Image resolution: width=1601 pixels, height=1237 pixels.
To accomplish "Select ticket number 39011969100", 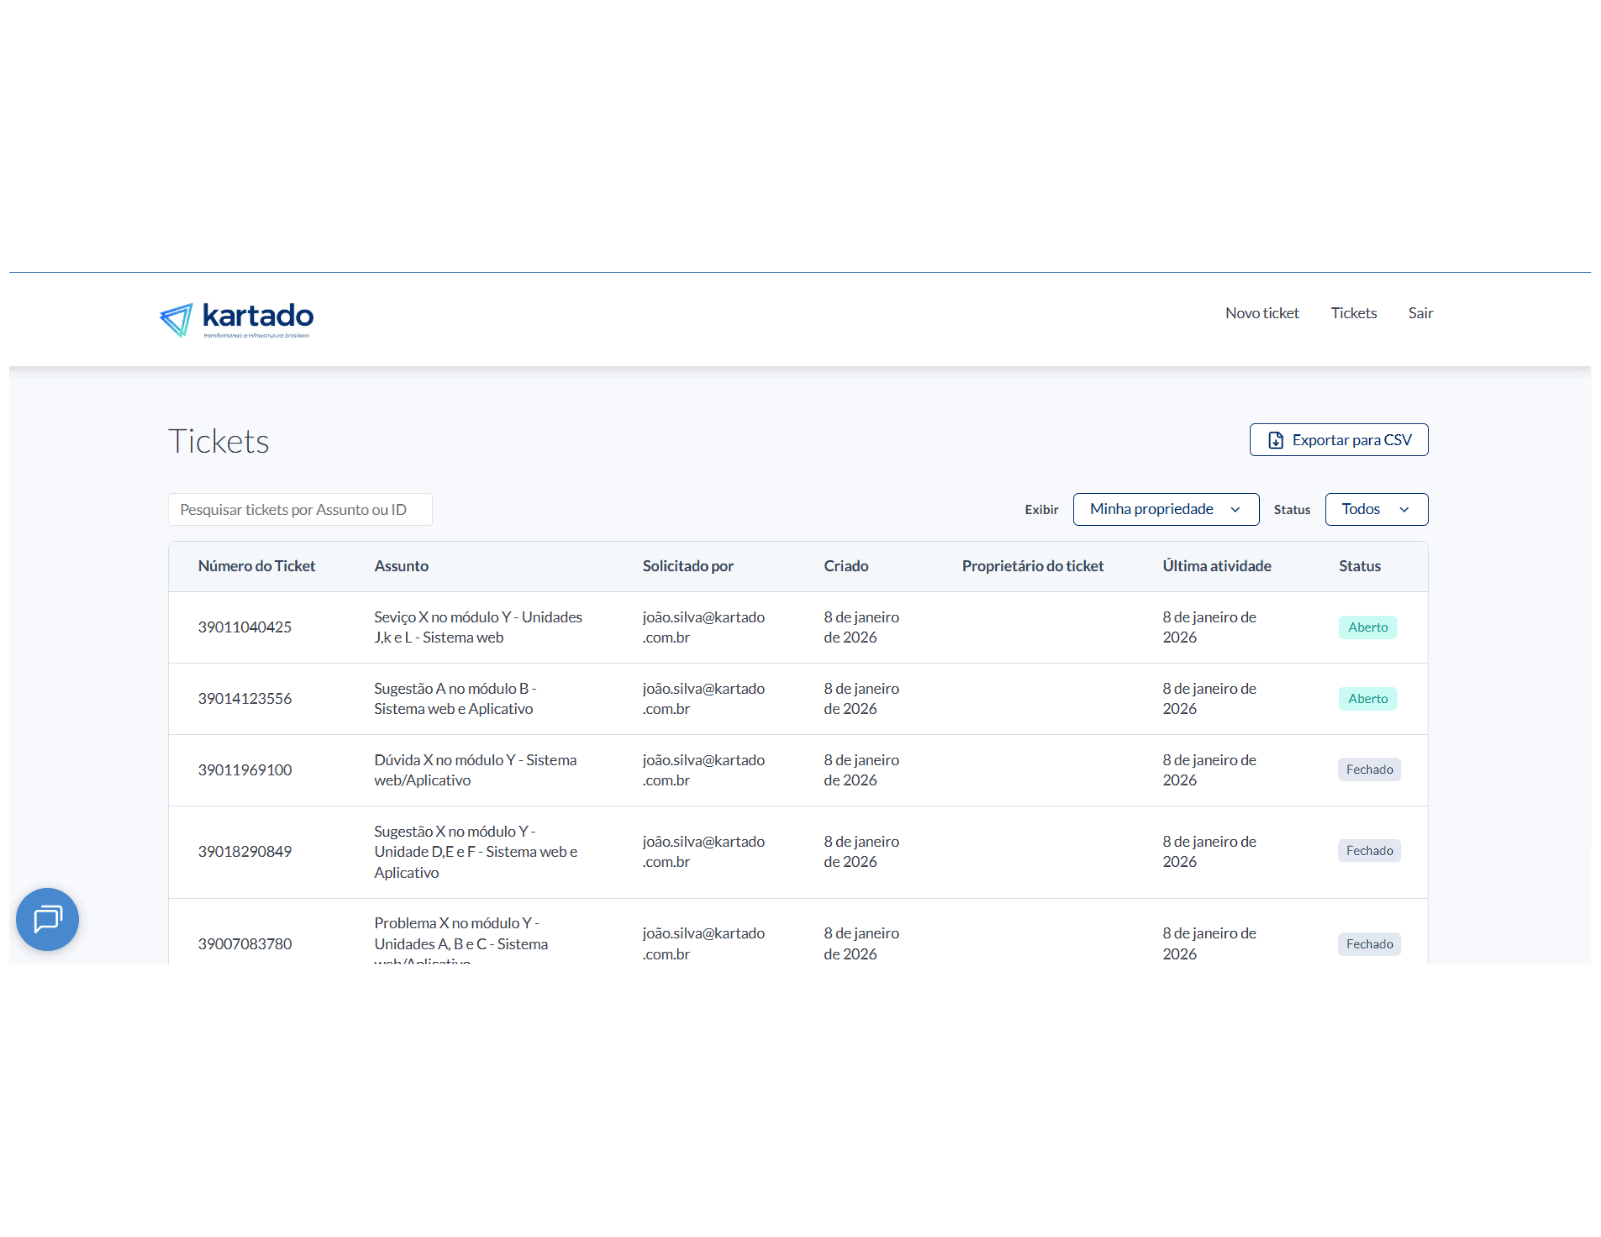I will point(245,770).
